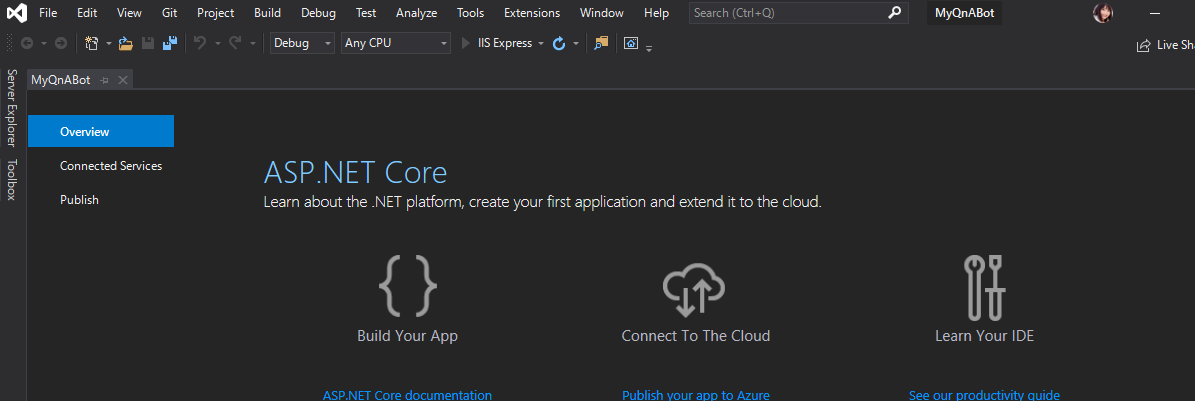Click Live Share icon
The height and width of the screenshot is (401, 1195).
pyautogui.click(x=1143, y=45)
